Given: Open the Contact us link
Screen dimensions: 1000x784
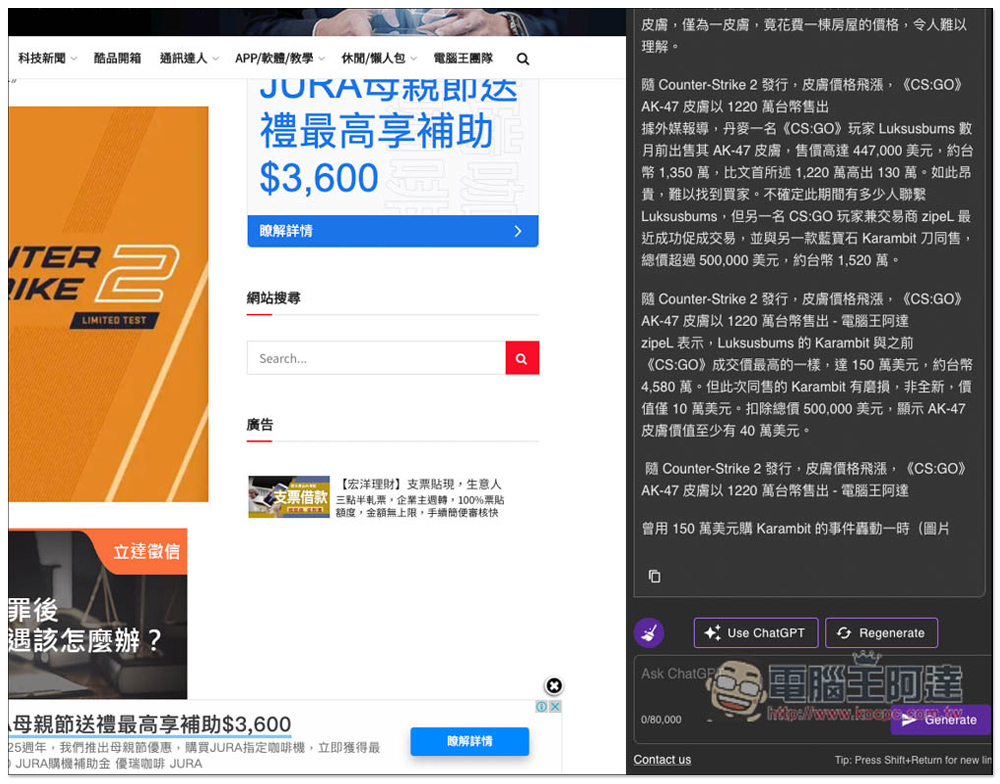Looking at the screenshot, I should pos(662,760).
